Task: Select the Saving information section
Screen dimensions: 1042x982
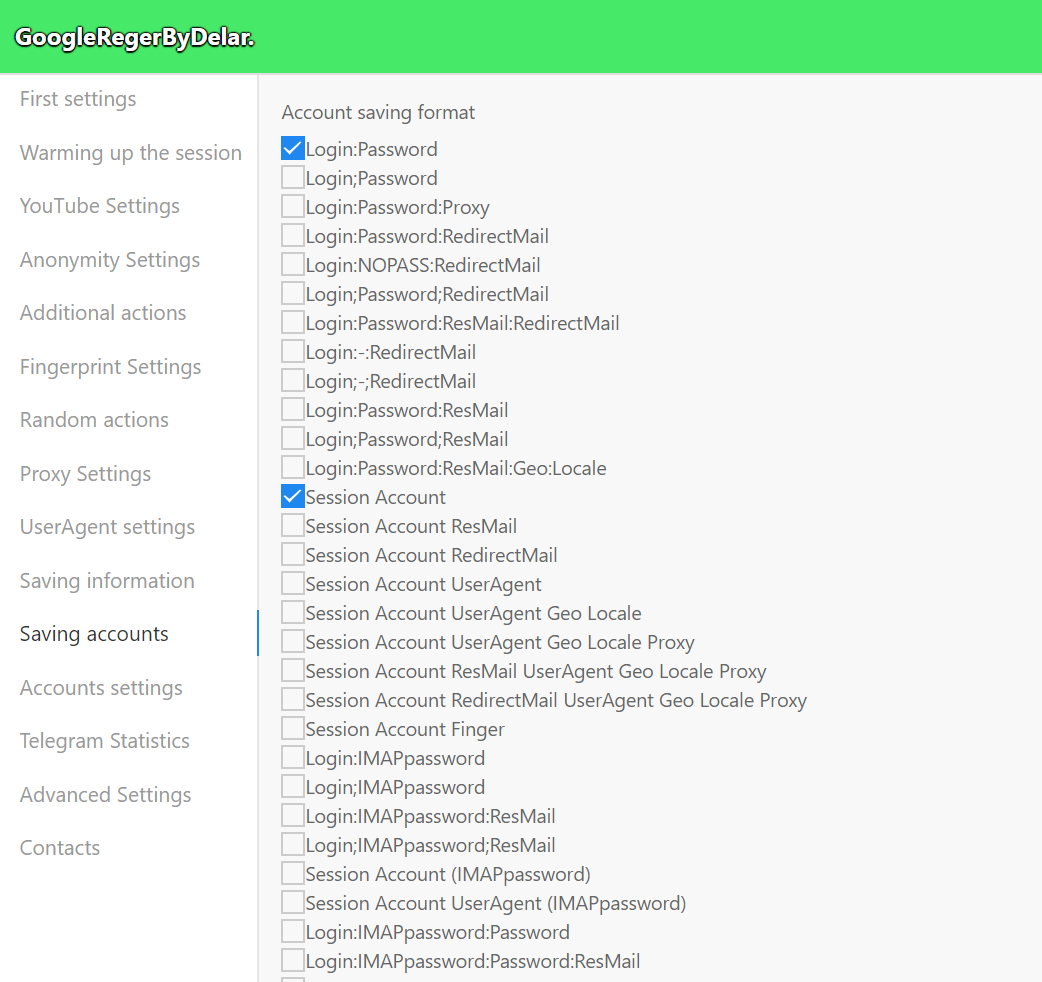Action: 107,581
